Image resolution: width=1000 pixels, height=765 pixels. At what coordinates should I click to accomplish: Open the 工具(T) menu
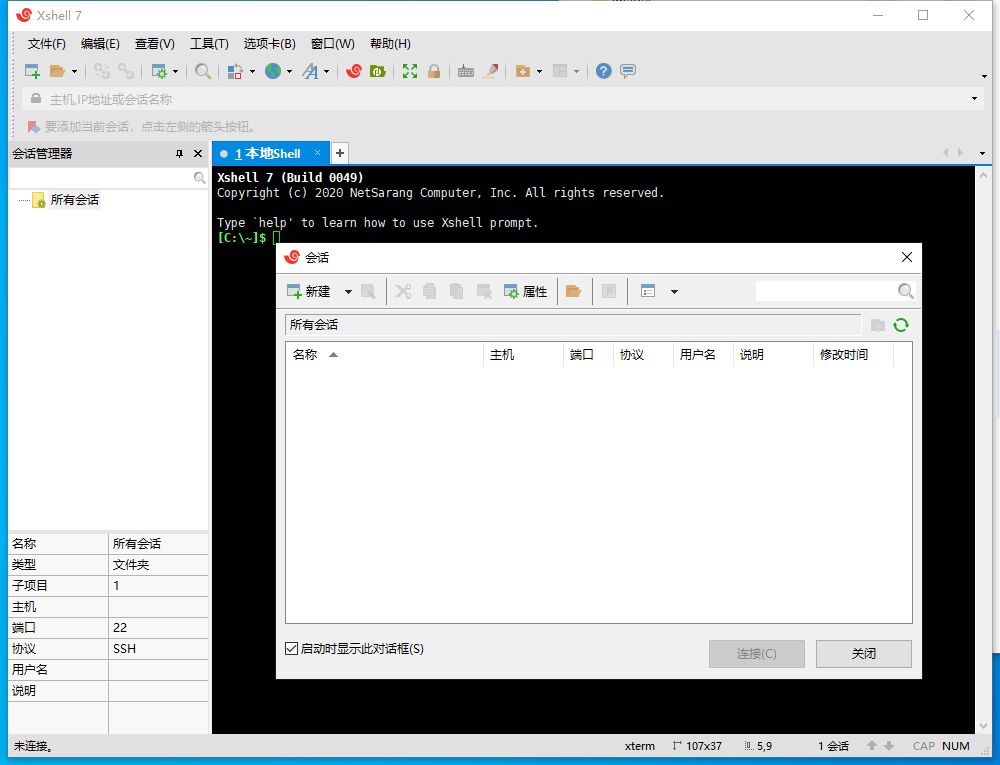tap(209, 43)
